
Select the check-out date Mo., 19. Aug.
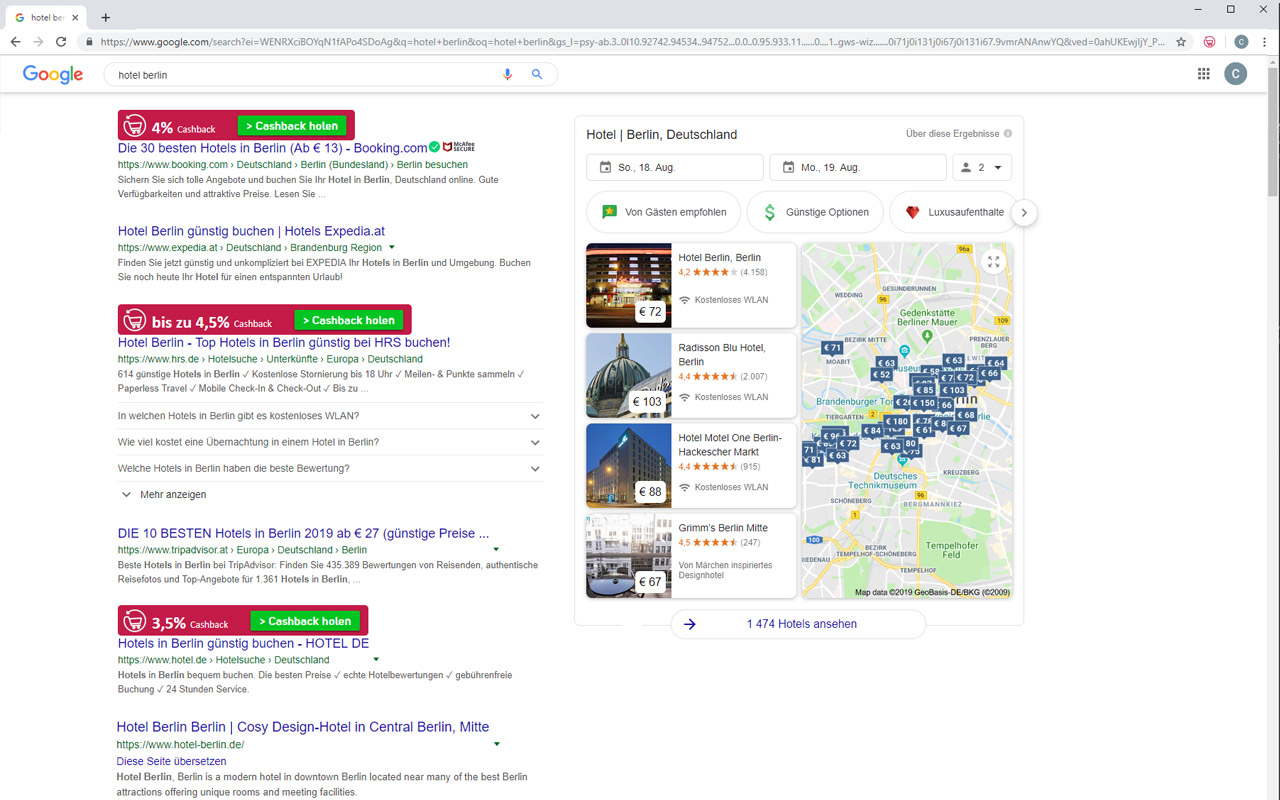[x=858, y=167]
